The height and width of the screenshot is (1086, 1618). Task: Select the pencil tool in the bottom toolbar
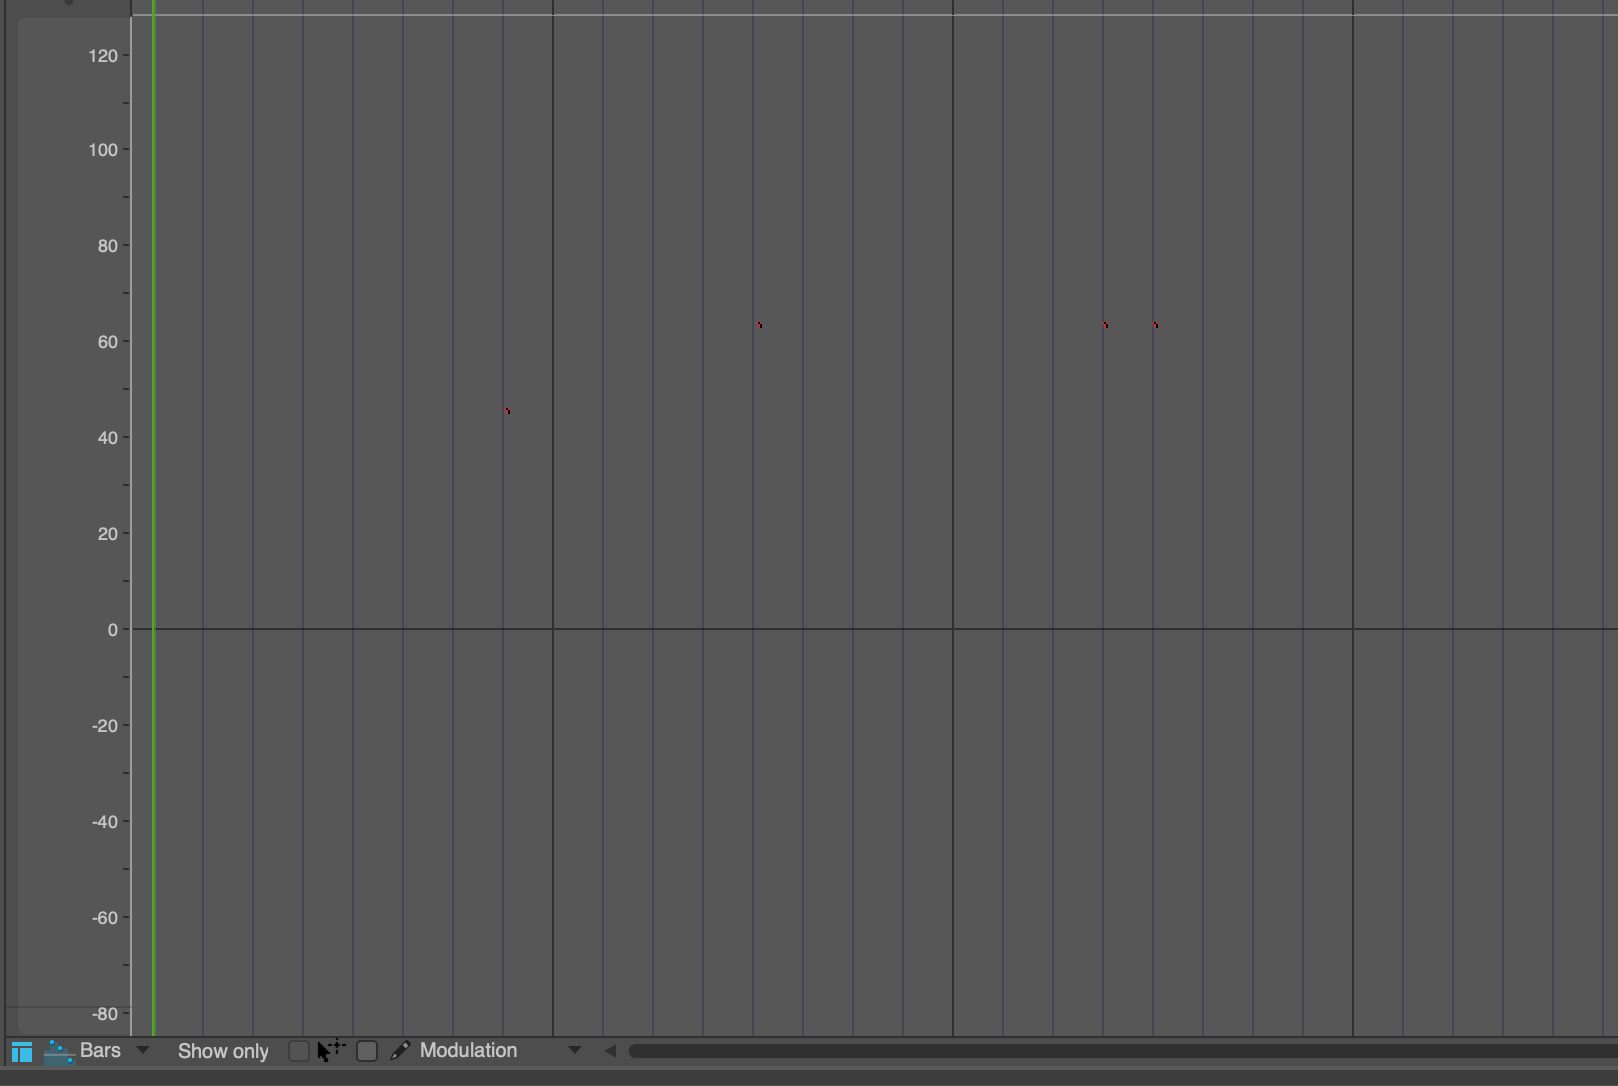tap(400, 1051)
